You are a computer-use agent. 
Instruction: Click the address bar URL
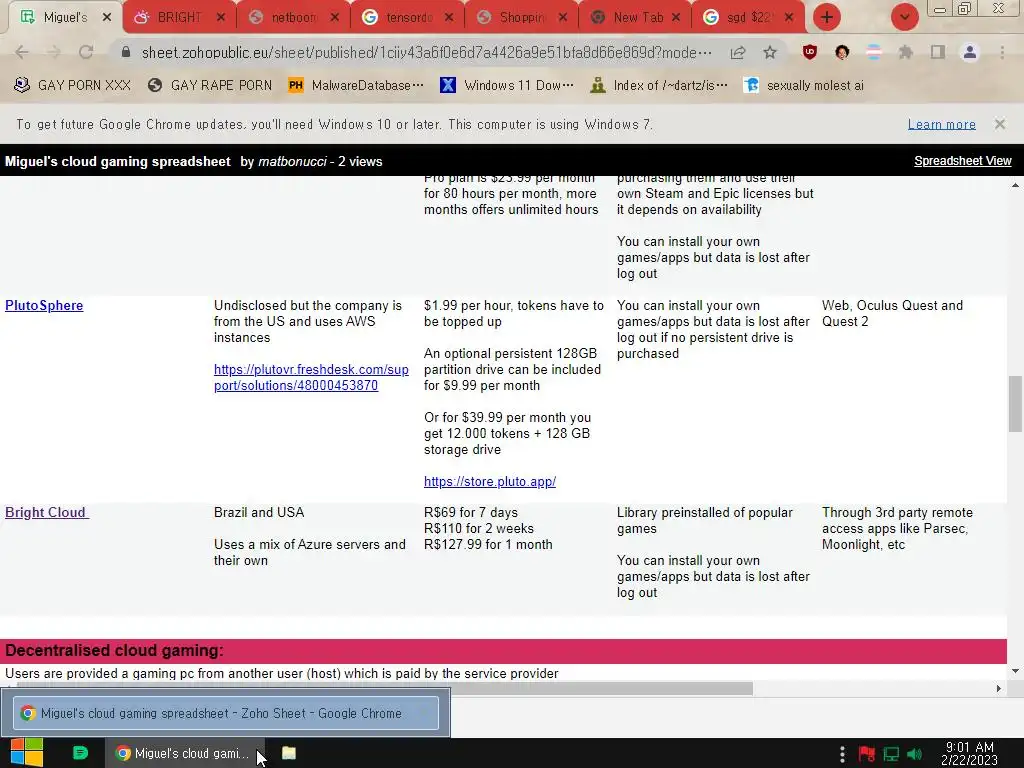coord(426,52)
